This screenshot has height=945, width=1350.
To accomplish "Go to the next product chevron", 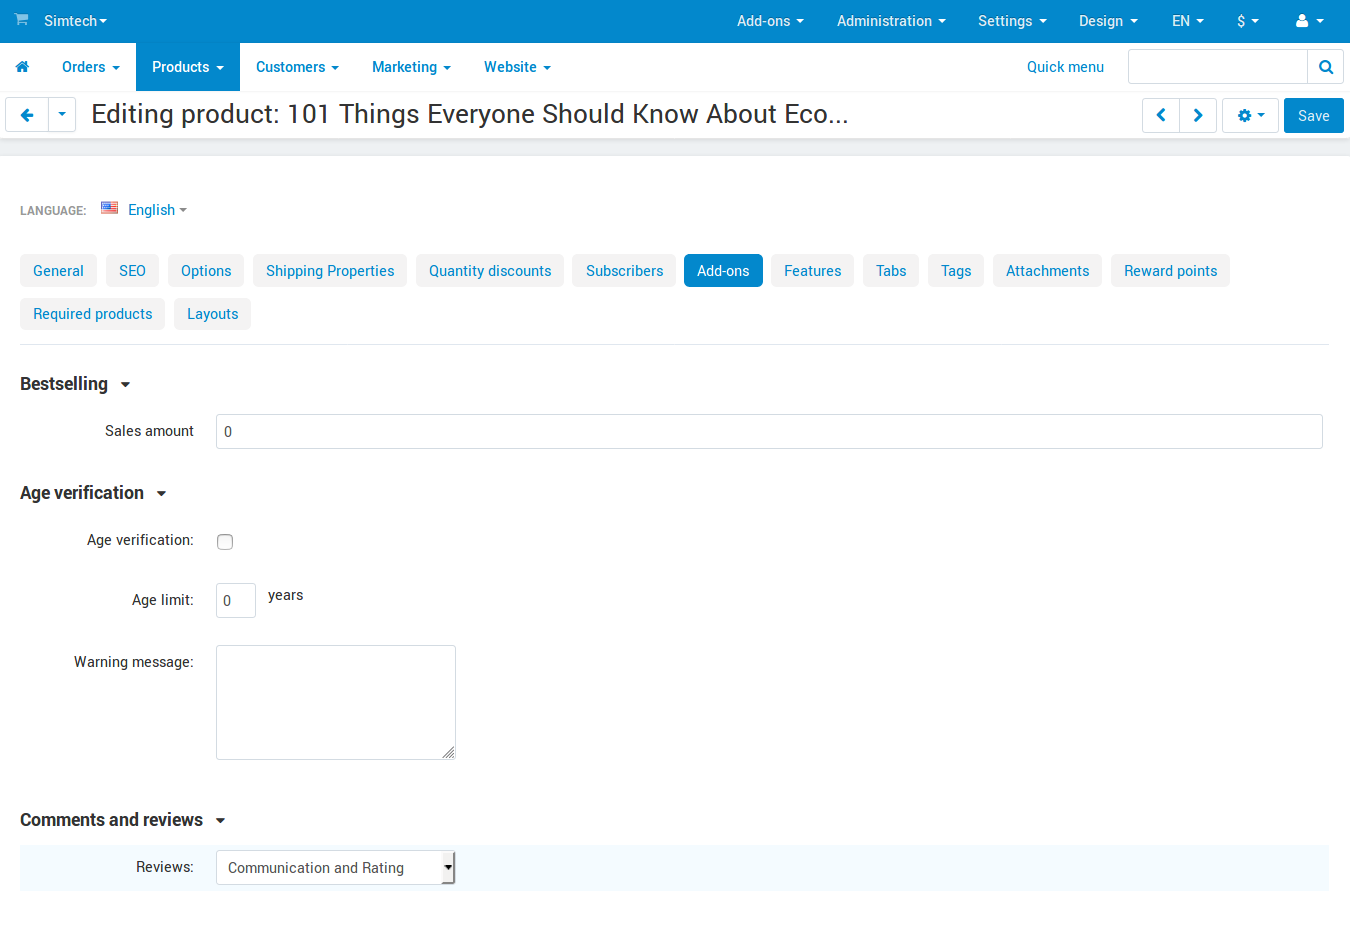I will (1198, 115).
